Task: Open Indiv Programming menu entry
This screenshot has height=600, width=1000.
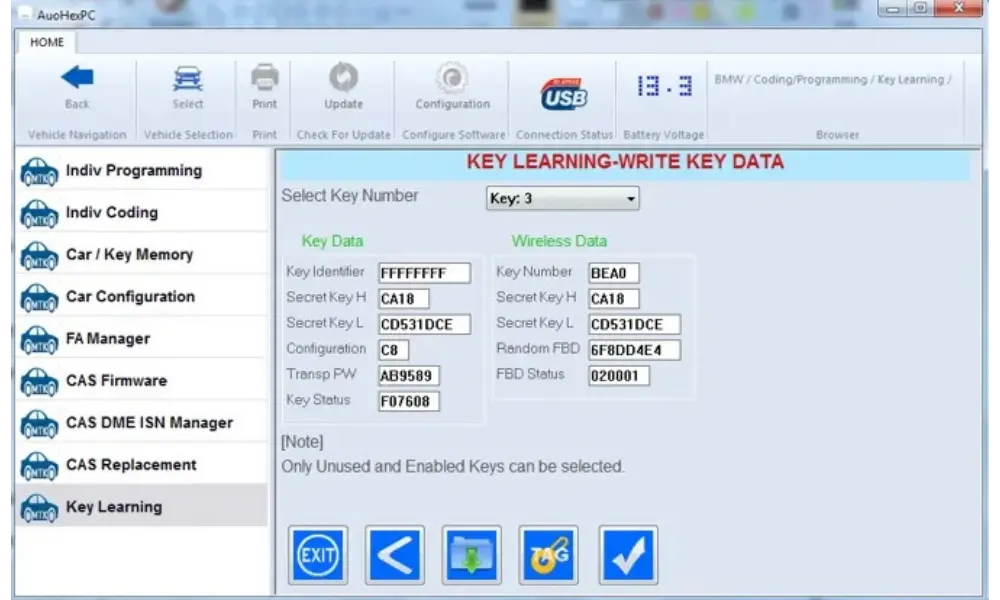Action: coord(142,170)
